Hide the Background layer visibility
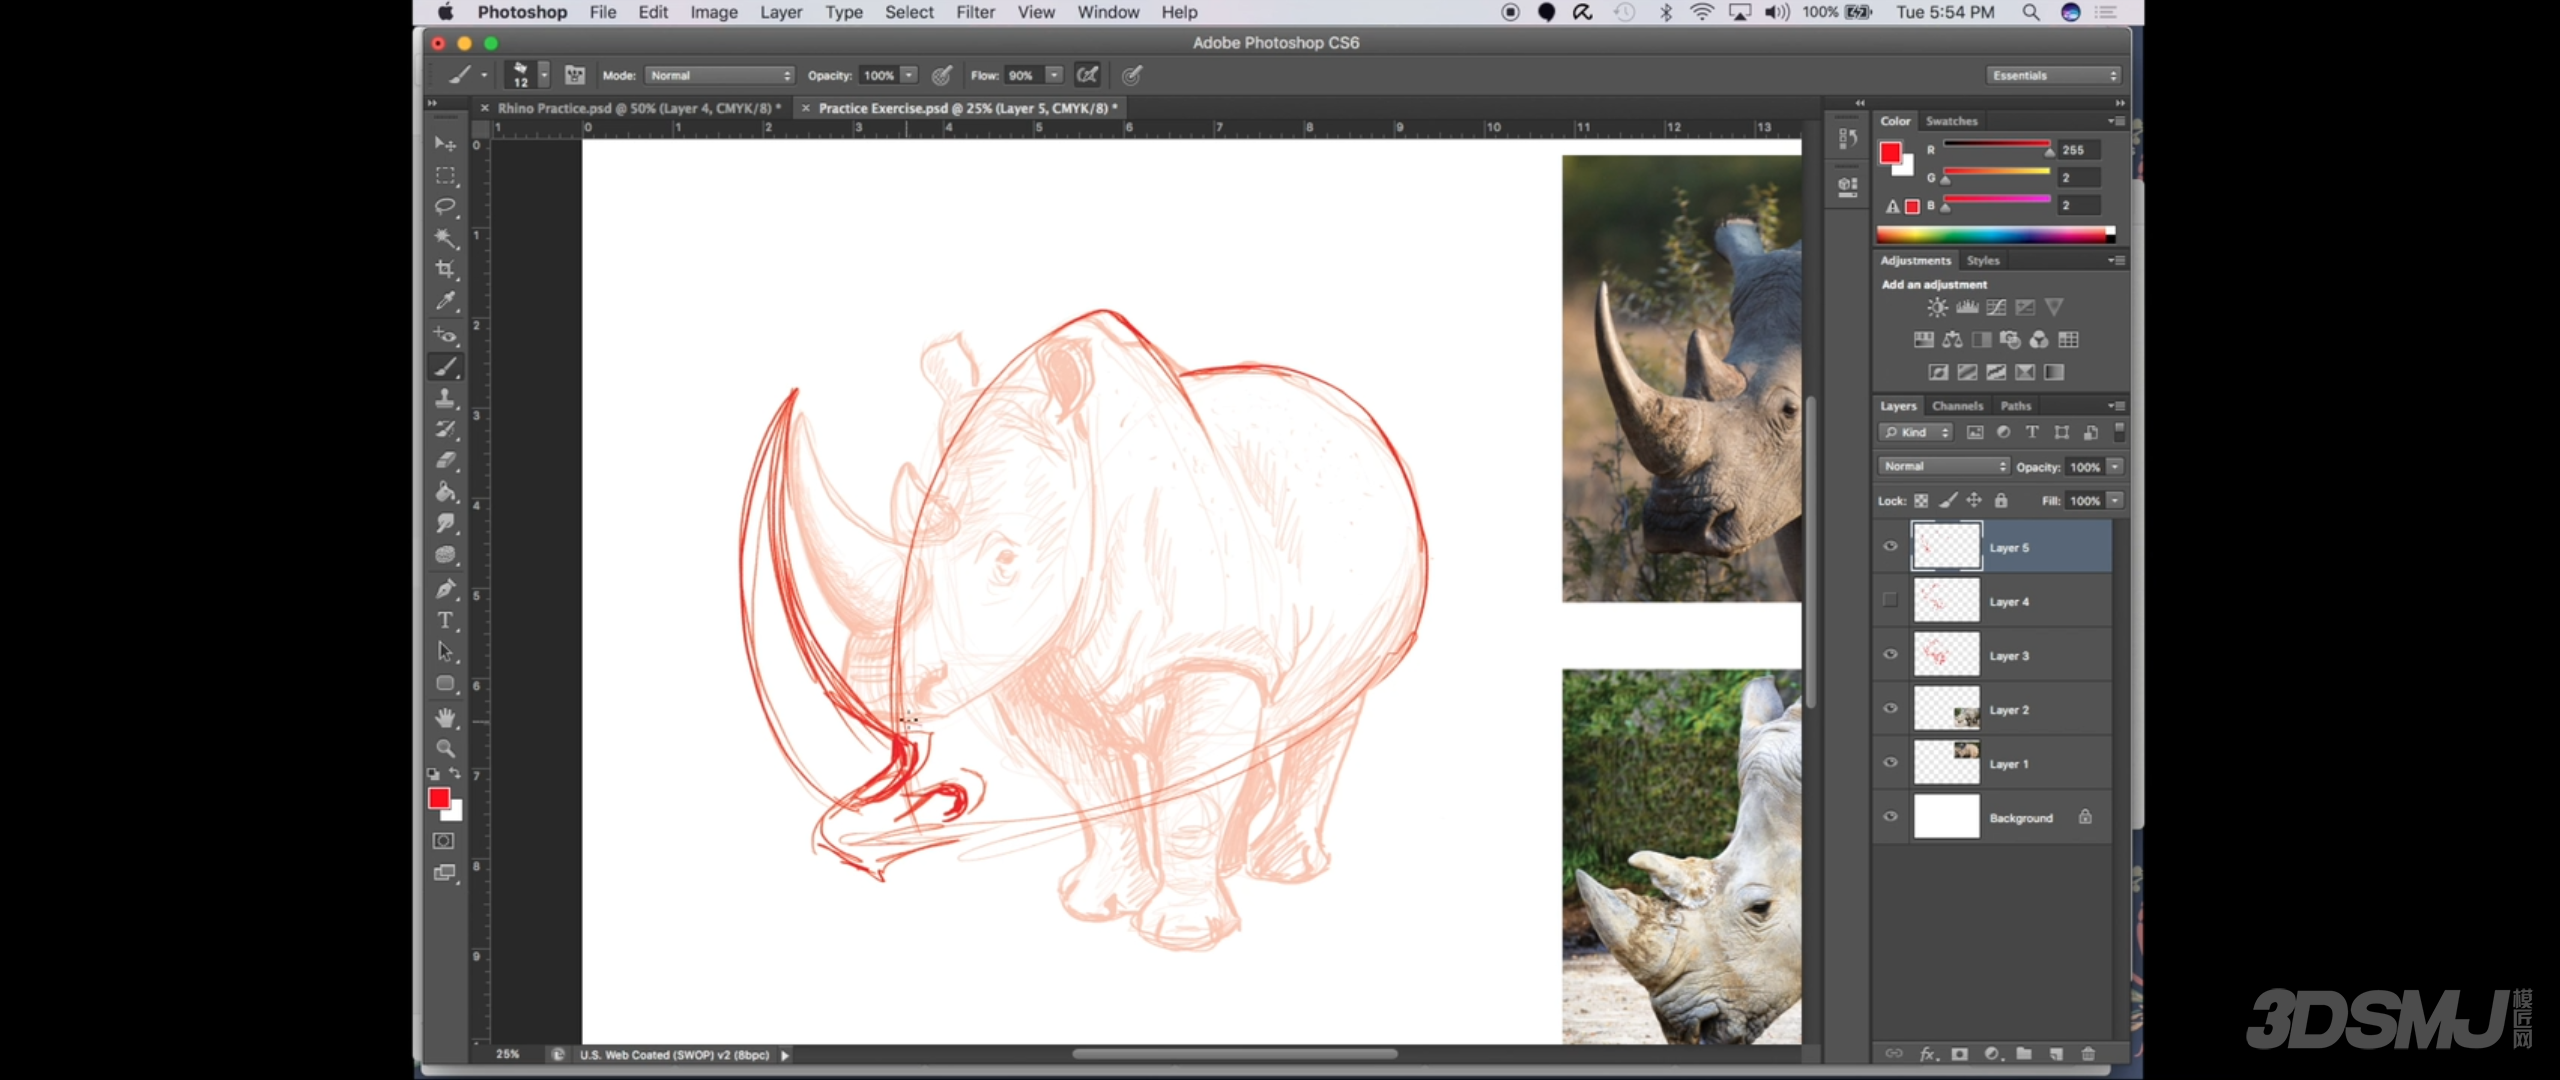 (1890, 817)
